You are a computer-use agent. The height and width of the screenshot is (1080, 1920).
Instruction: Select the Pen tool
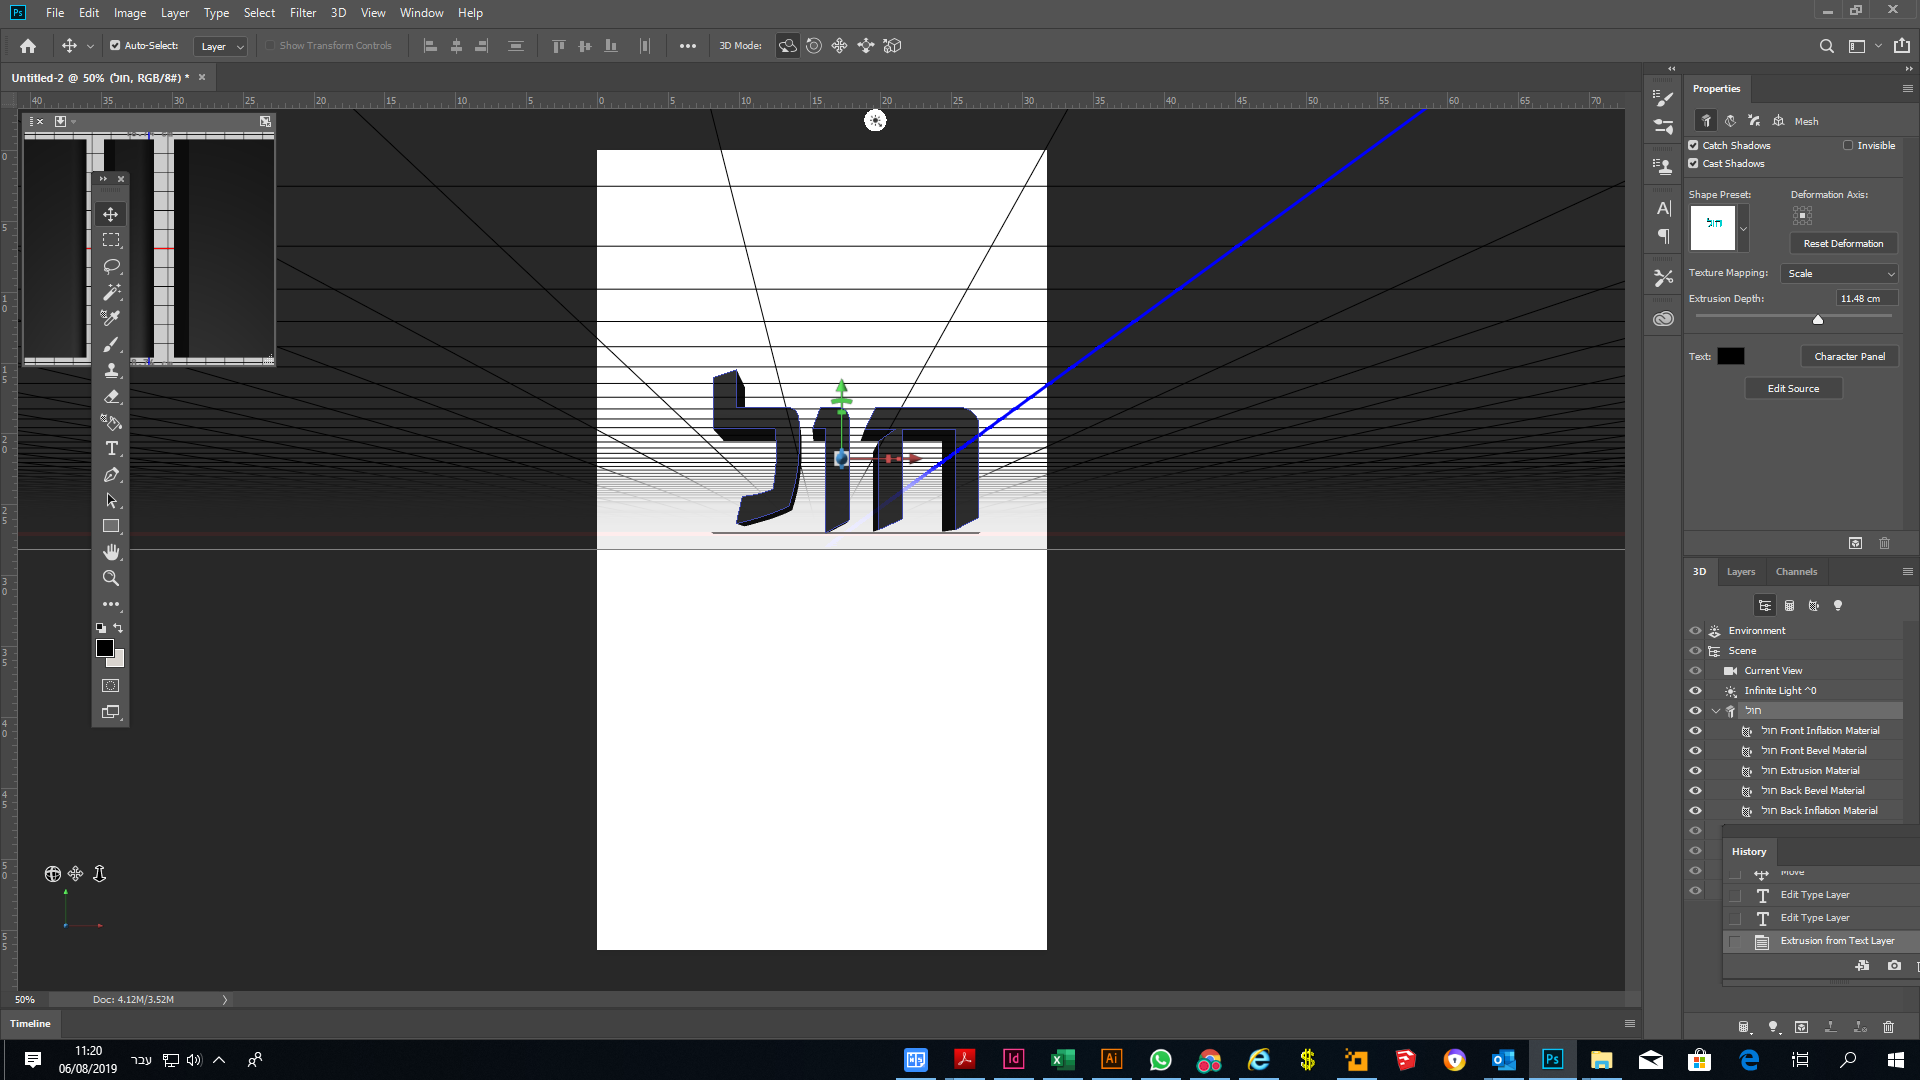point(110,475)
